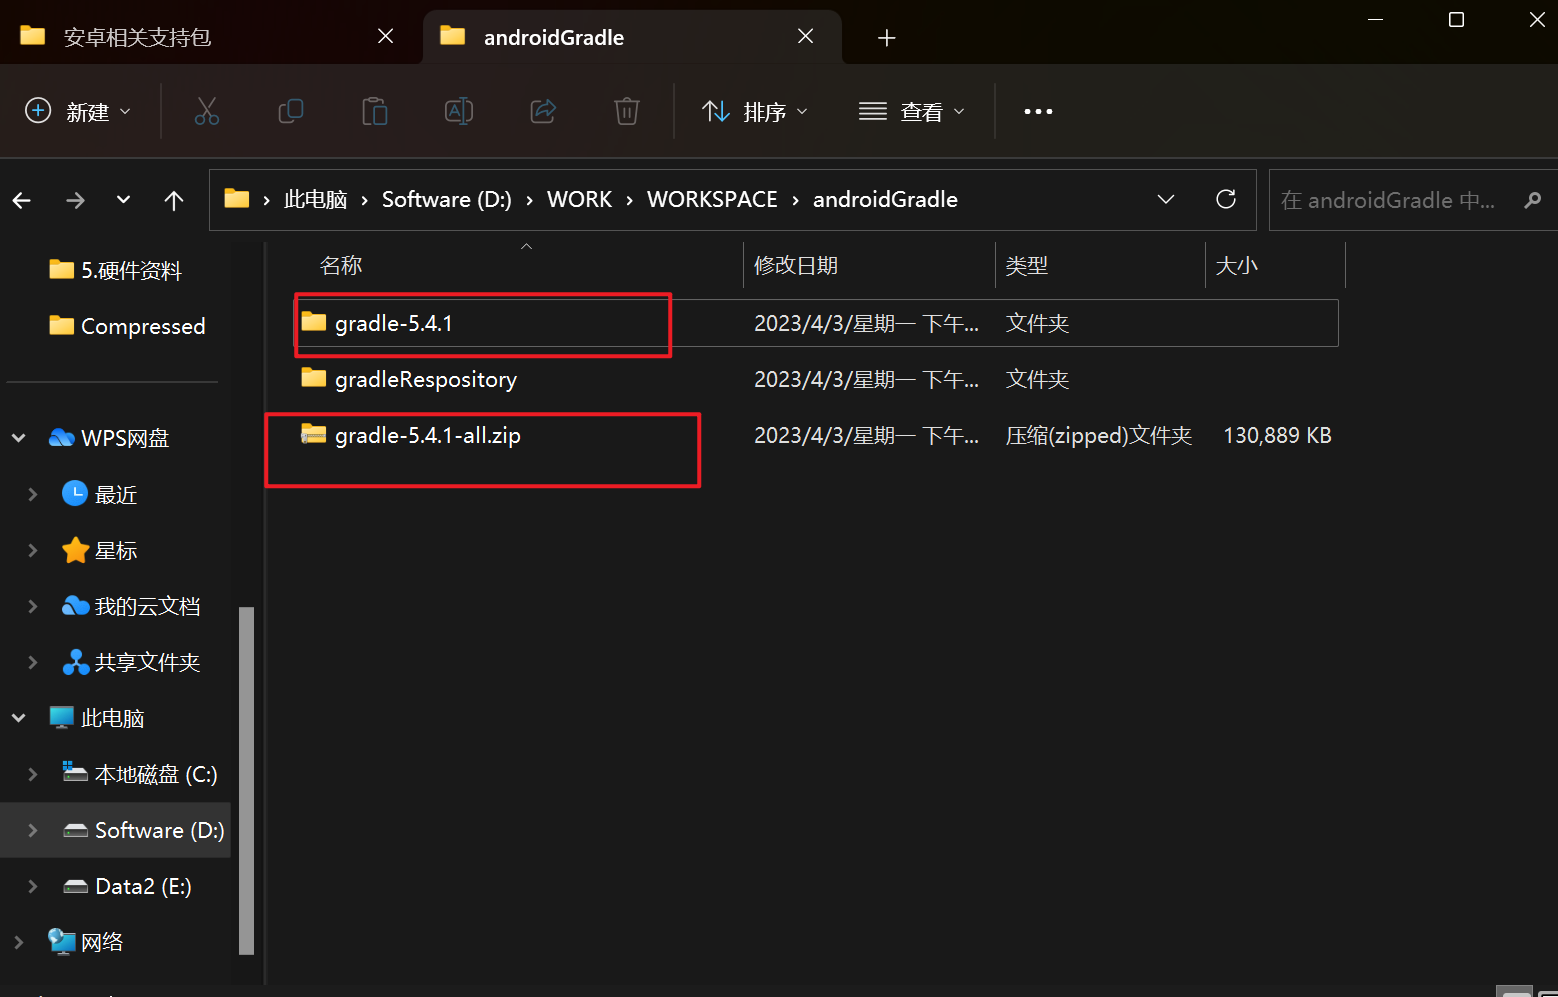Click WORK in the address breadcrumb

(x=579, y=199)
